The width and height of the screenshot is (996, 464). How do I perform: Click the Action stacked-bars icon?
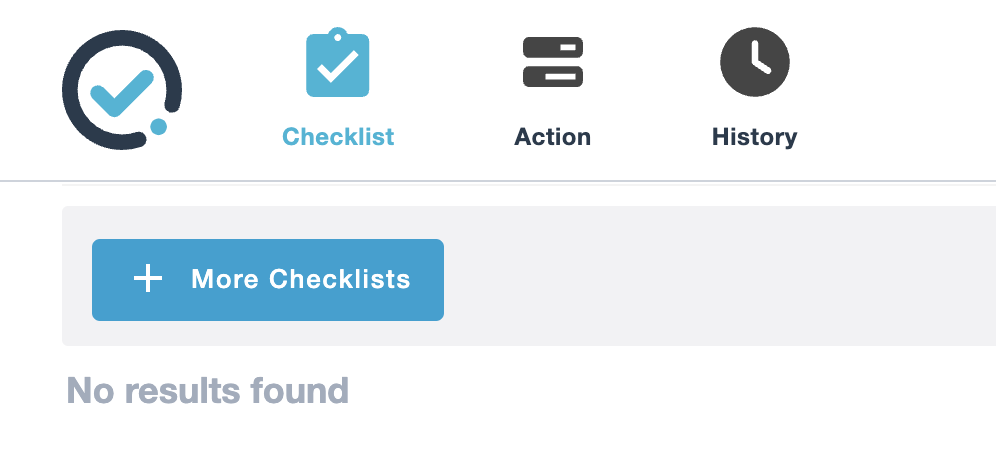(x=552, y=62)
